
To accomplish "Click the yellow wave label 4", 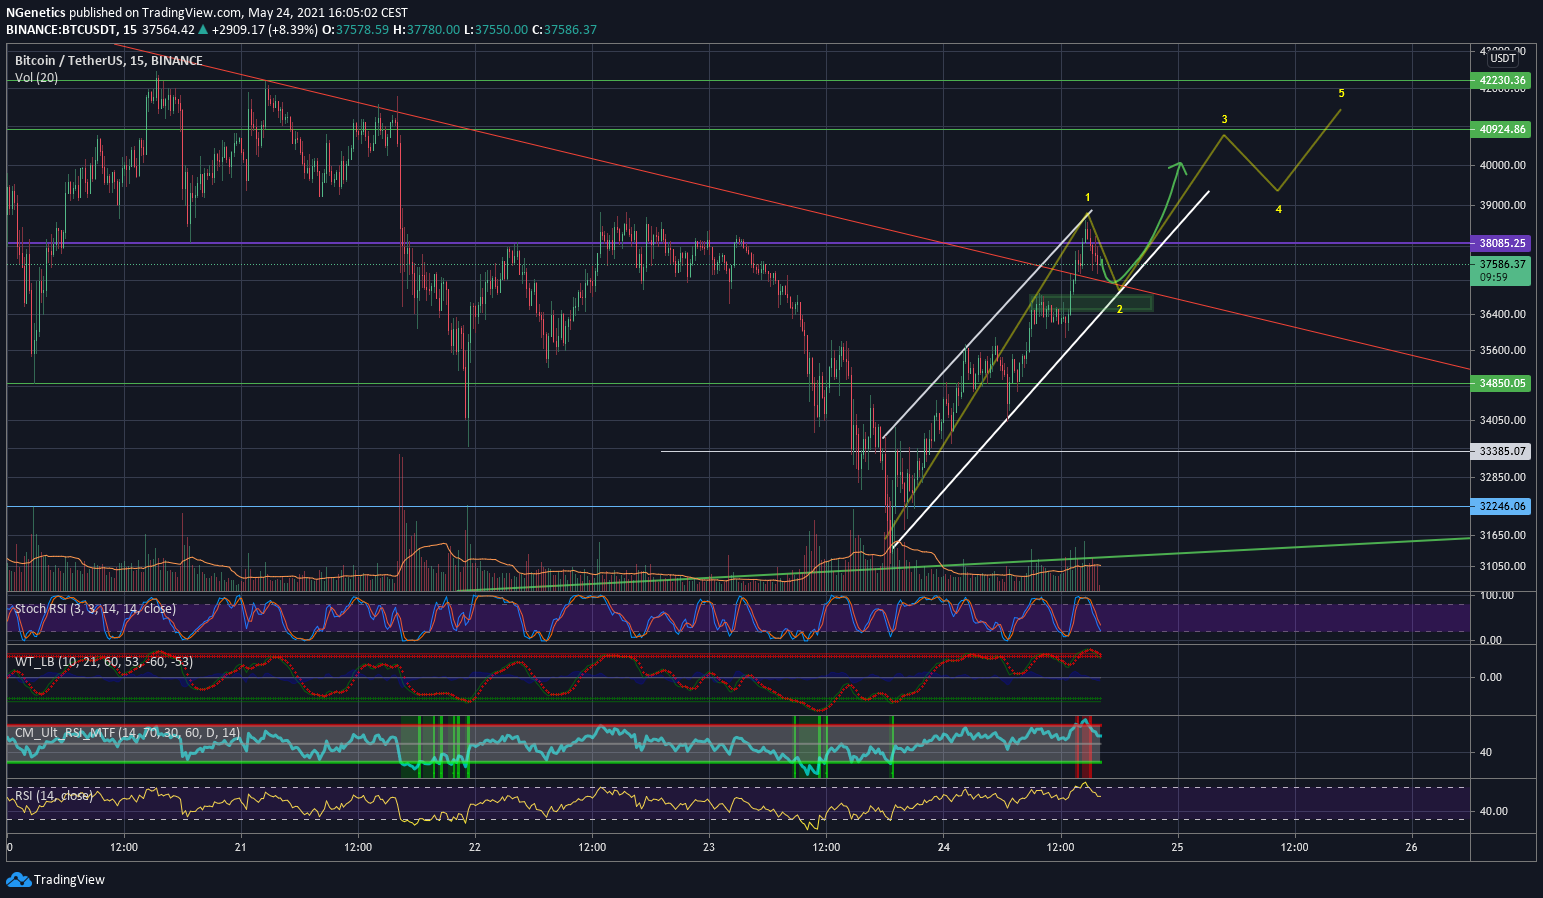I will point(1279,210).
